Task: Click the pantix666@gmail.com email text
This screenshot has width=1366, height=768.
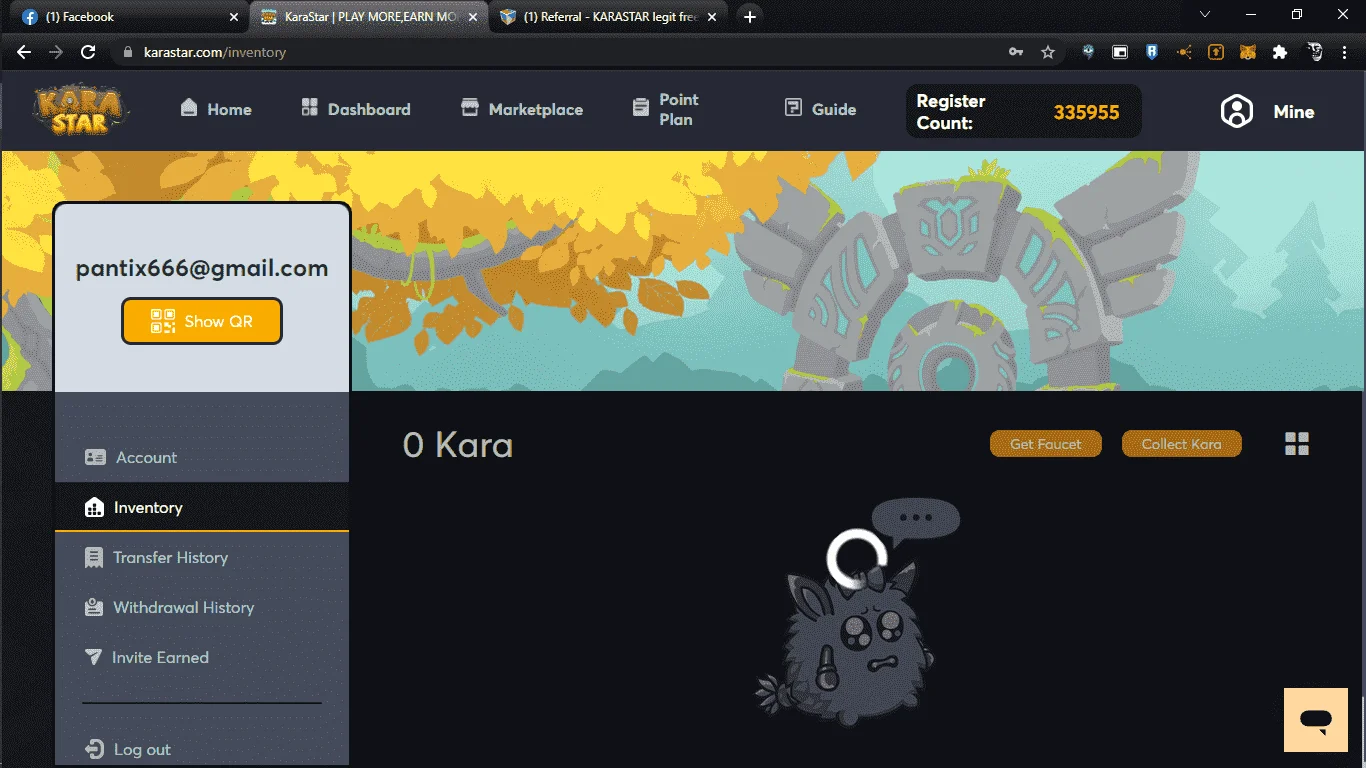Action: pyautogui.click(x=202, y=268)
